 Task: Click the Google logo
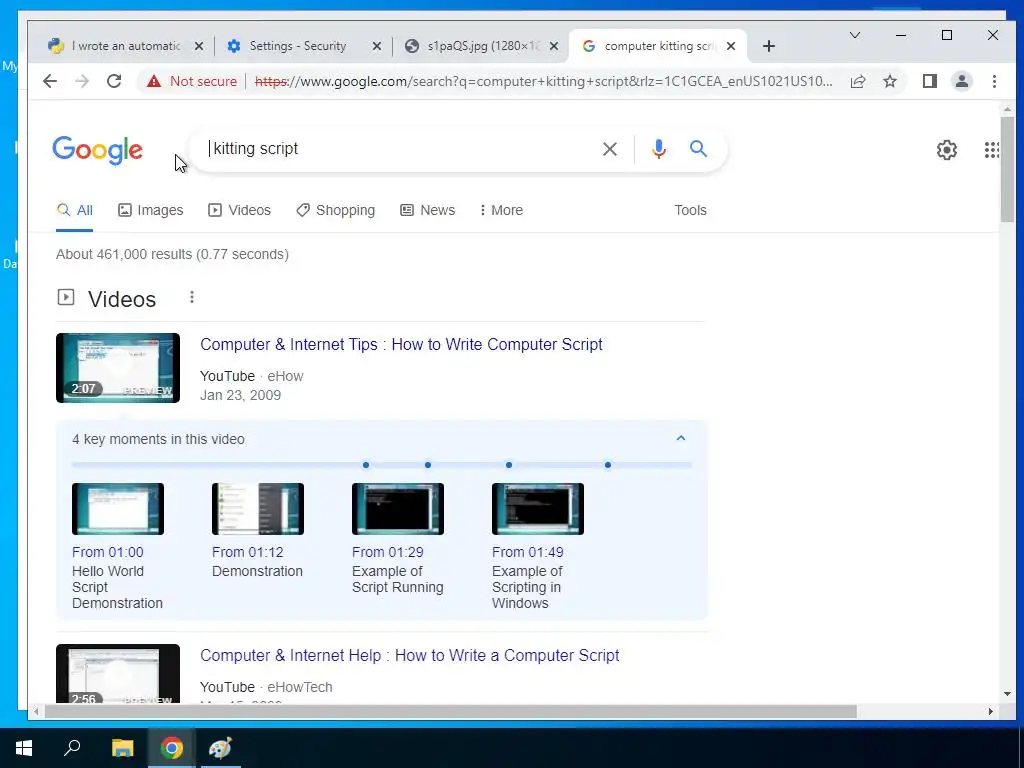pos(97,150)
